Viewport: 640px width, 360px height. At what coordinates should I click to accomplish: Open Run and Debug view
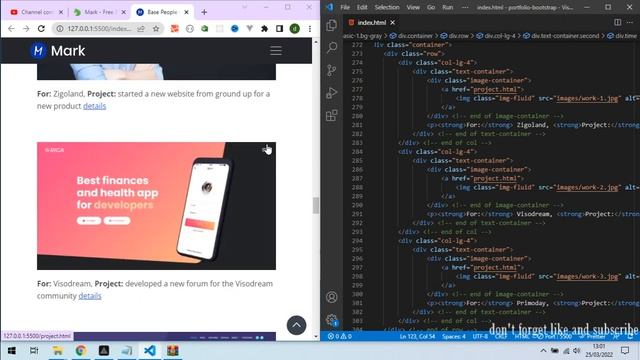pyautogui.click(x=332, y=93)
